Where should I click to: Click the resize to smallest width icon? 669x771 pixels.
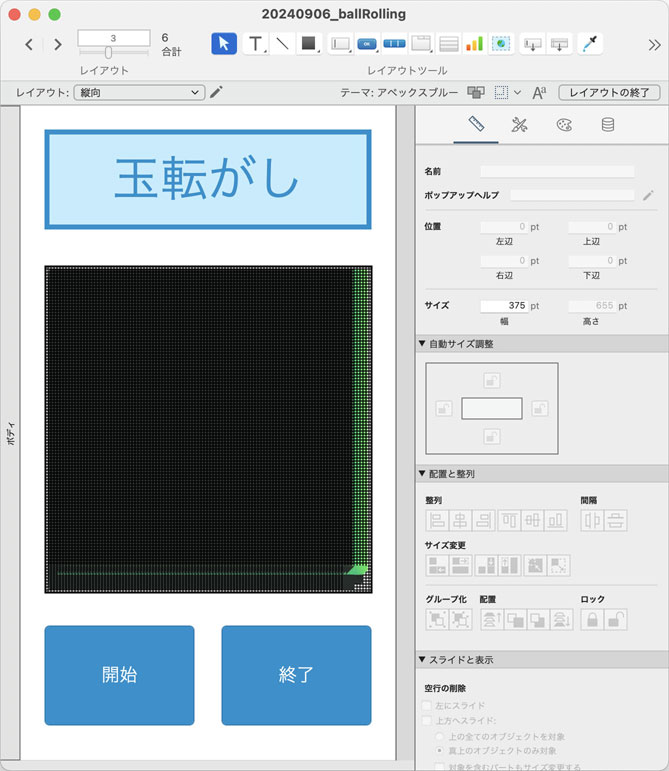(x=437, y=565)
